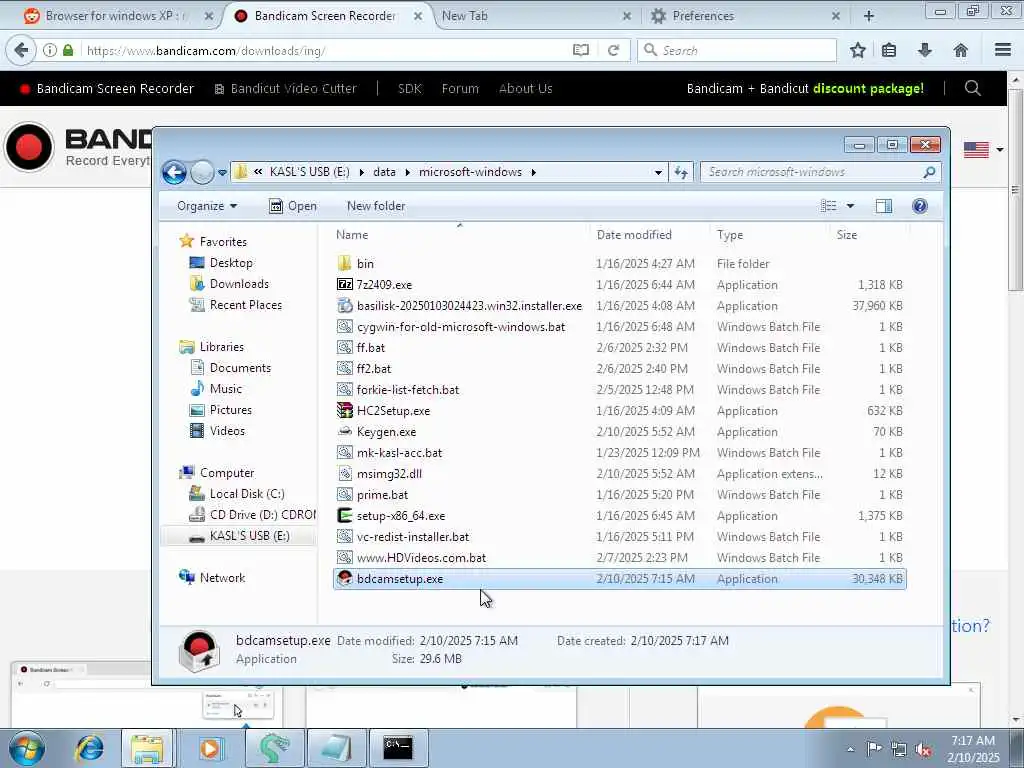Select the bdcamsetup.exe file
This screenshot has width=1024, height=768.
(x=620, y=579)
